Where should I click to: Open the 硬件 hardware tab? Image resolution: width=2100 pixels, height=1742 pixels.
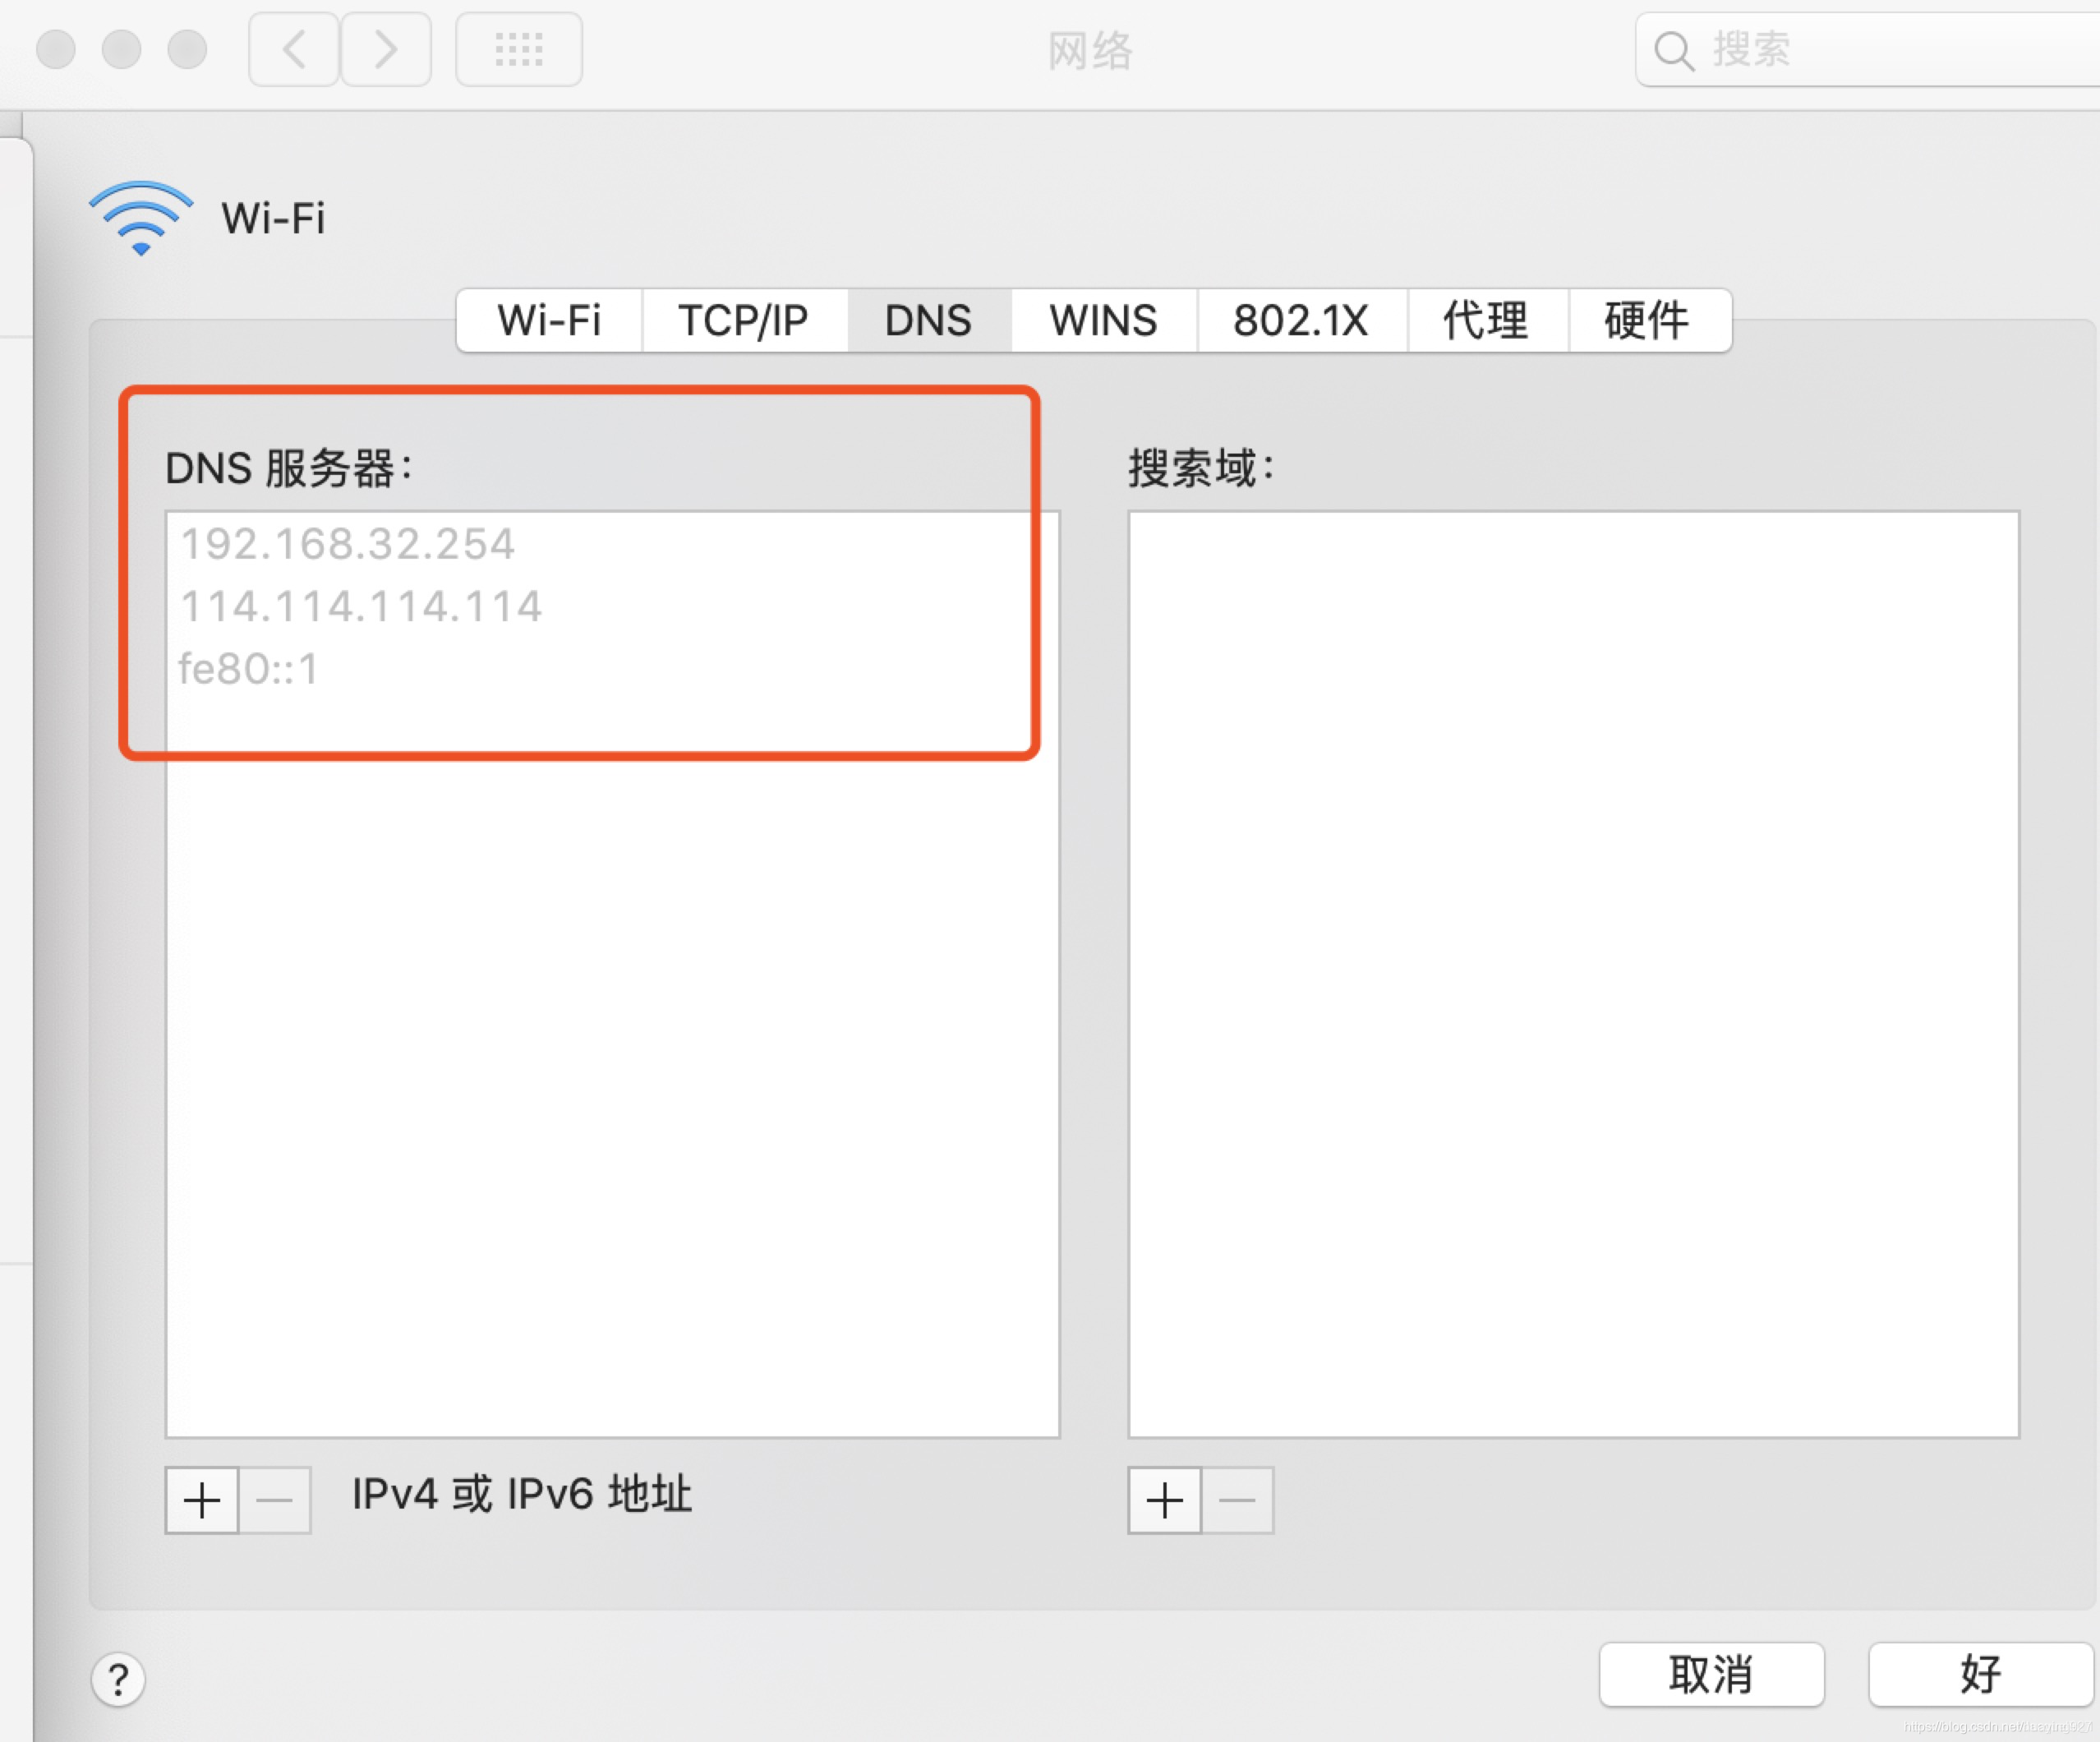pos(1647,321)
